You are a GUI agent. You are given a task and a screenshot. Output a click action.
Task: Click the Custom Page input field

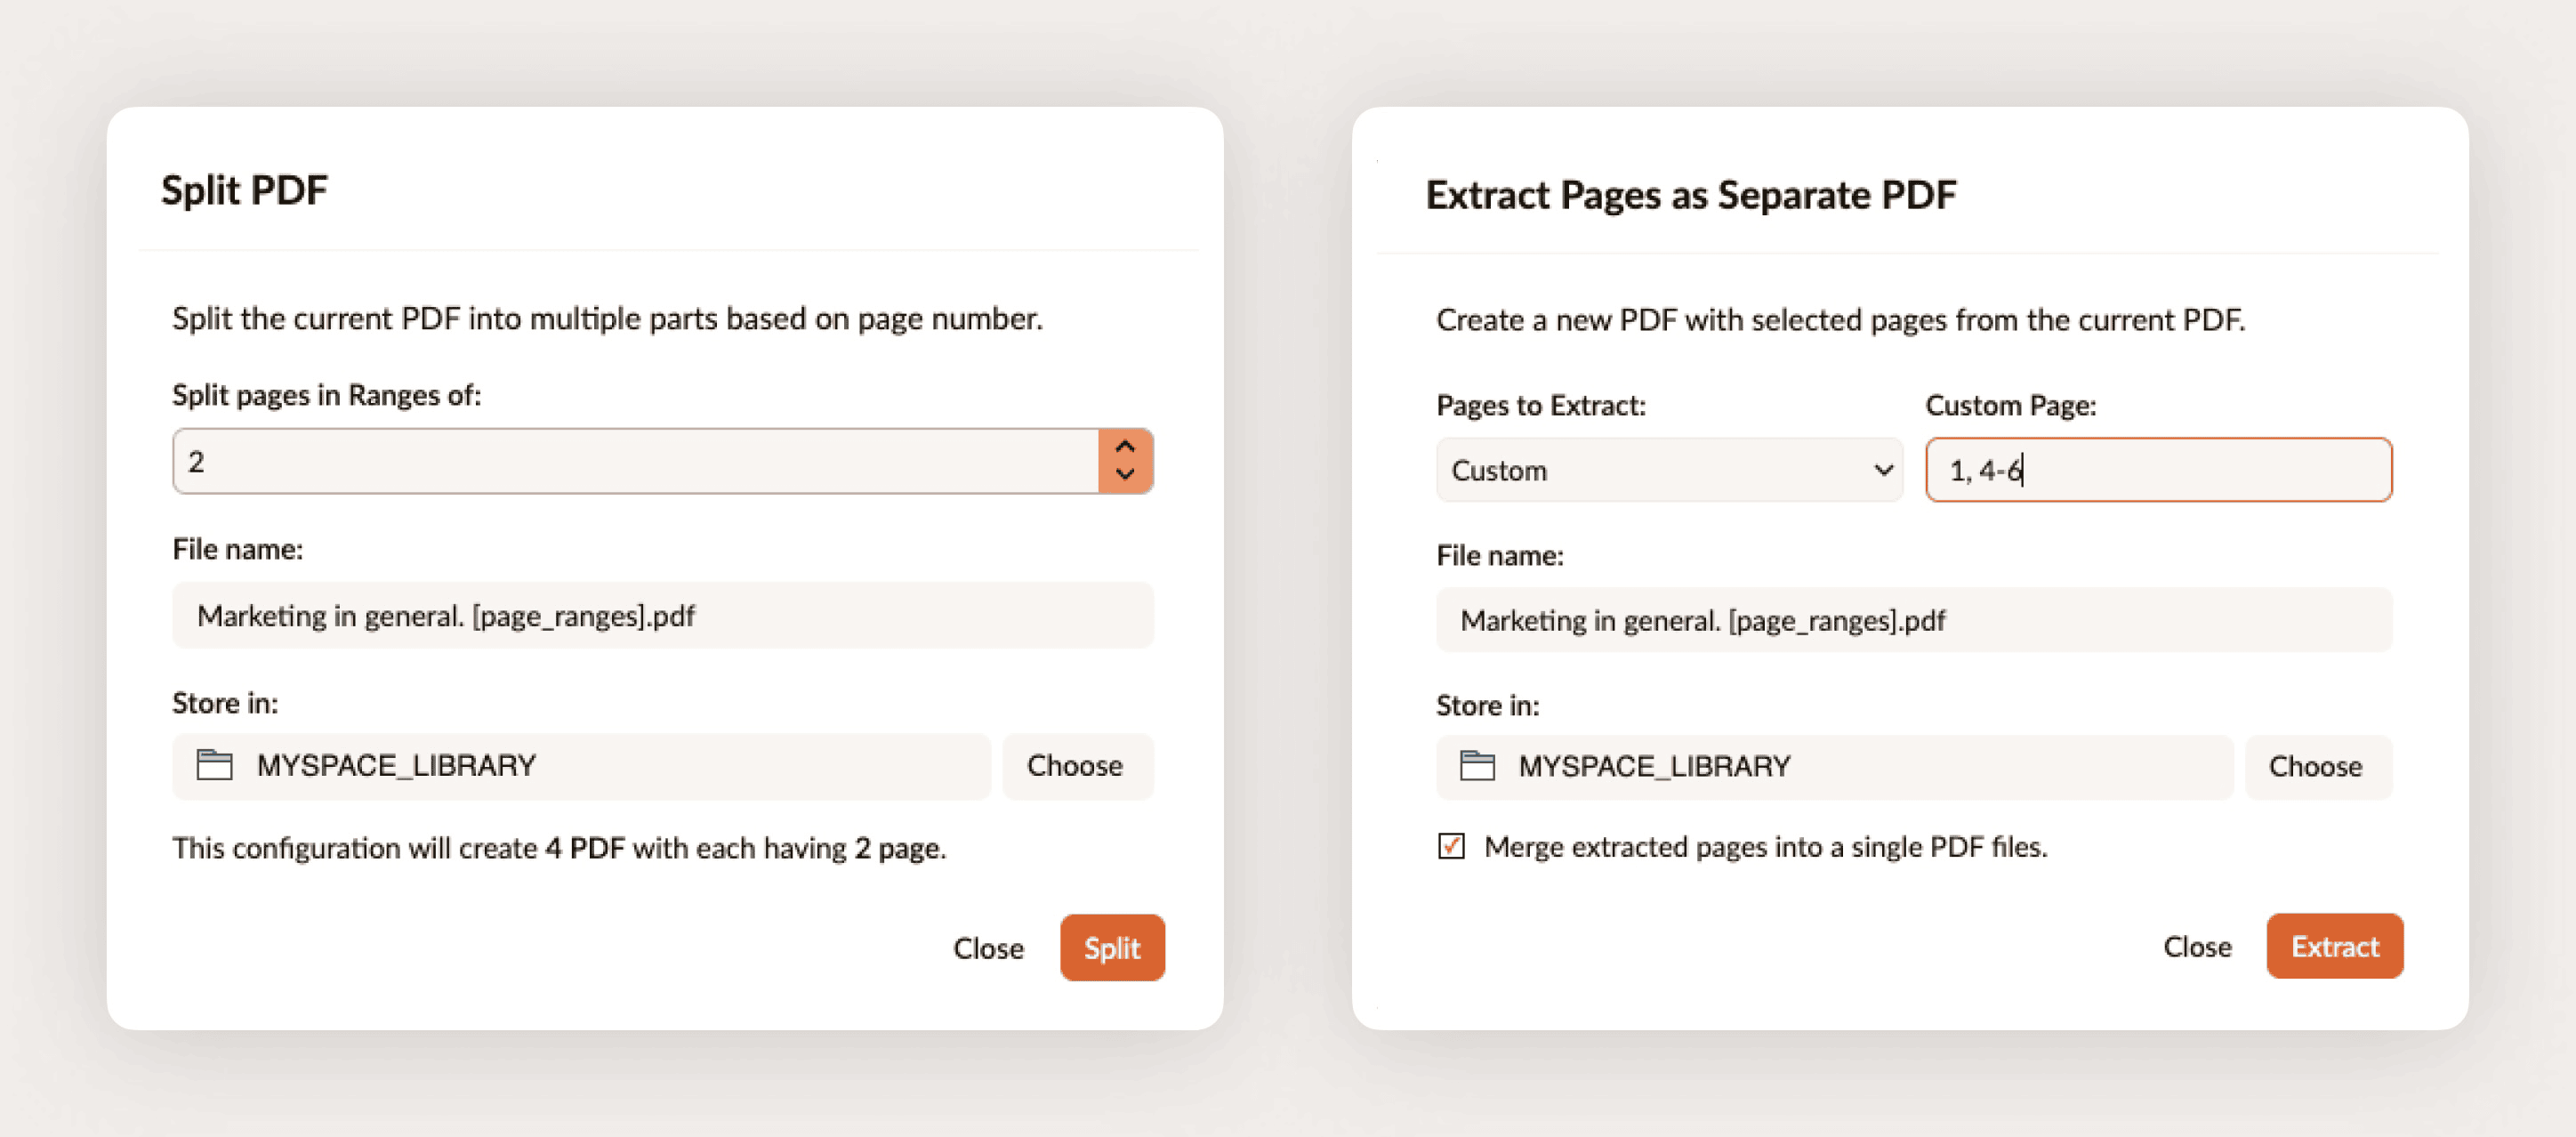tap(2158, 470)
